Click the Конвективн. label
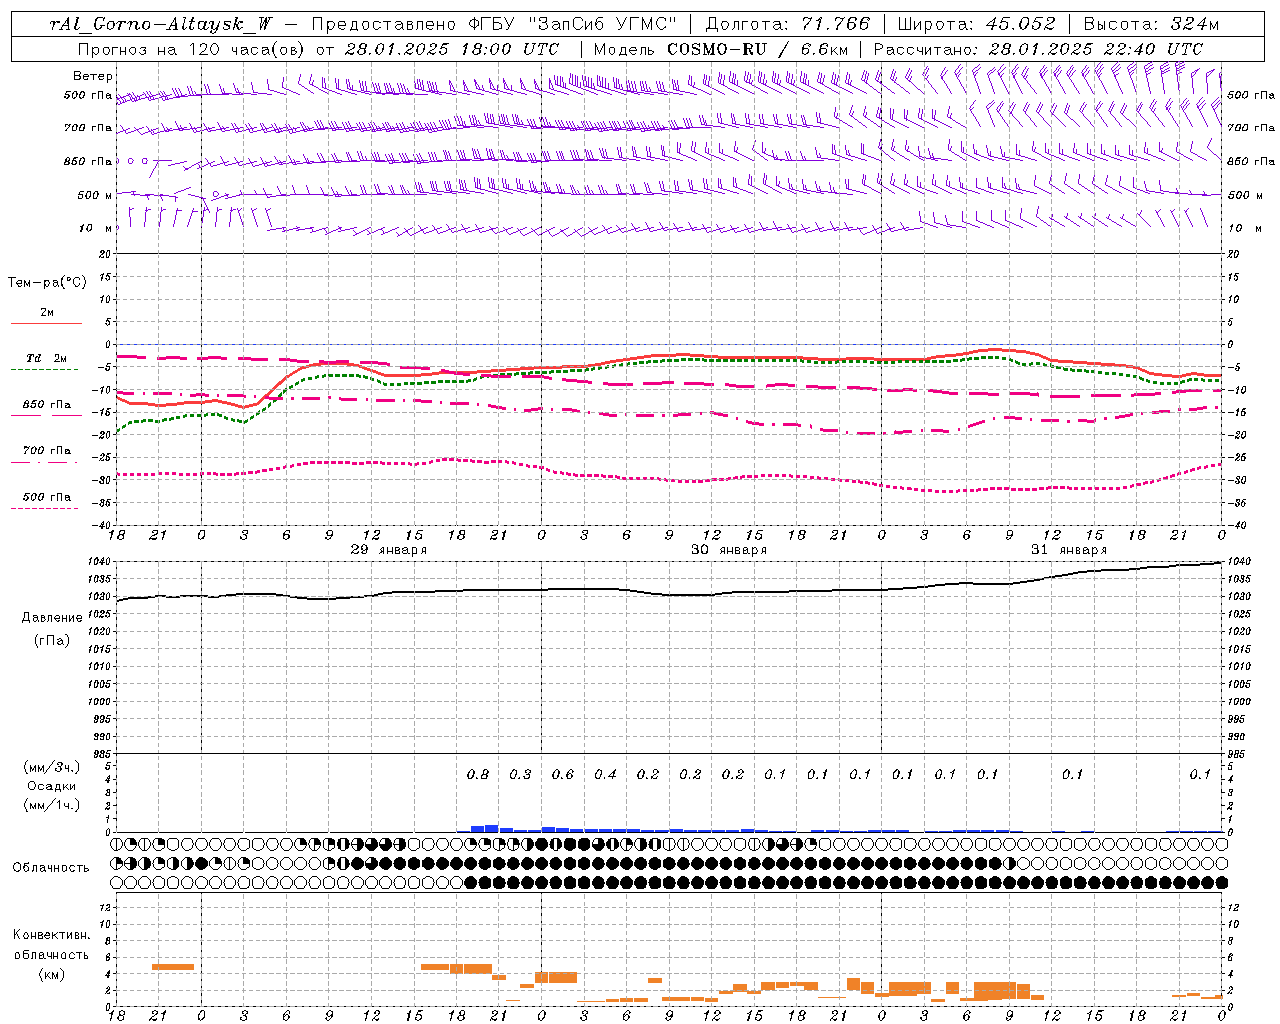Viewport: 1280px width, 1024px height. 52,935
